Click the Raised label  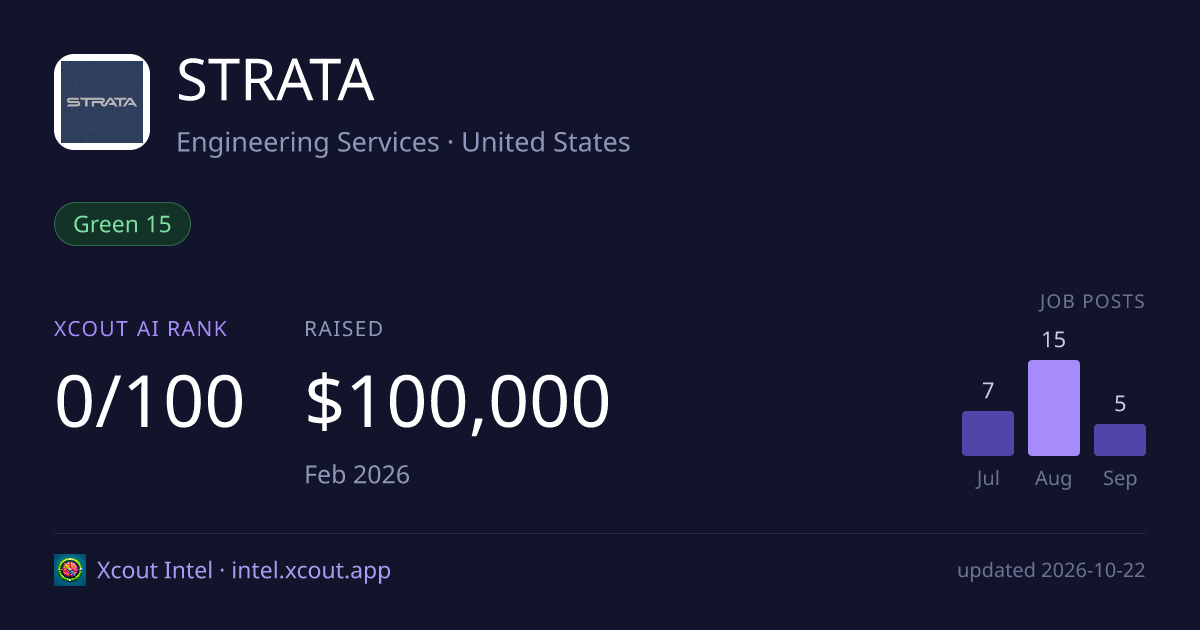tap(344, 328)
